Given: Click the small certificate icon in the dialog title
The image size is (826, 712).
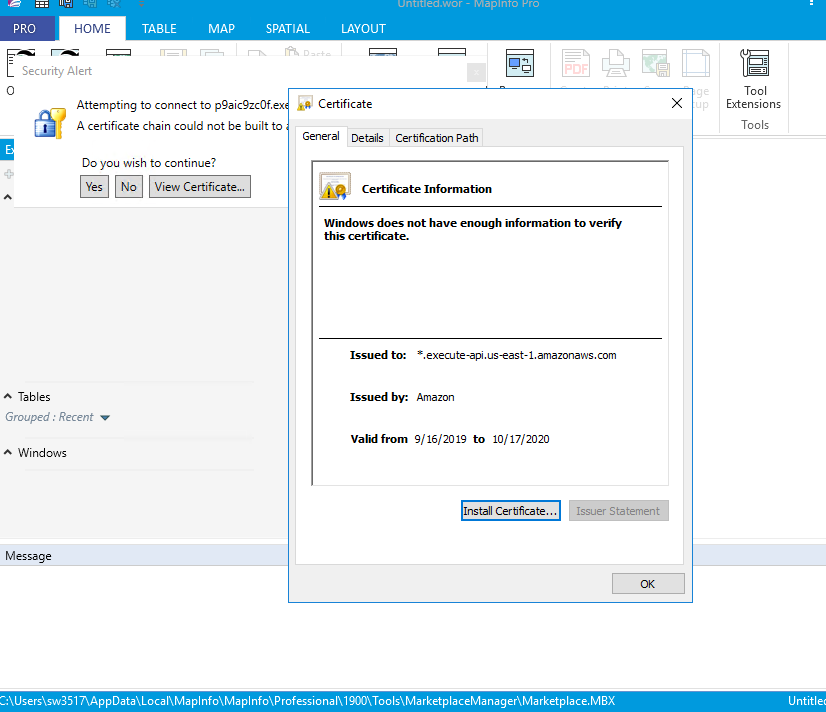Looking at the screenshot, I should tap(305, 103).
